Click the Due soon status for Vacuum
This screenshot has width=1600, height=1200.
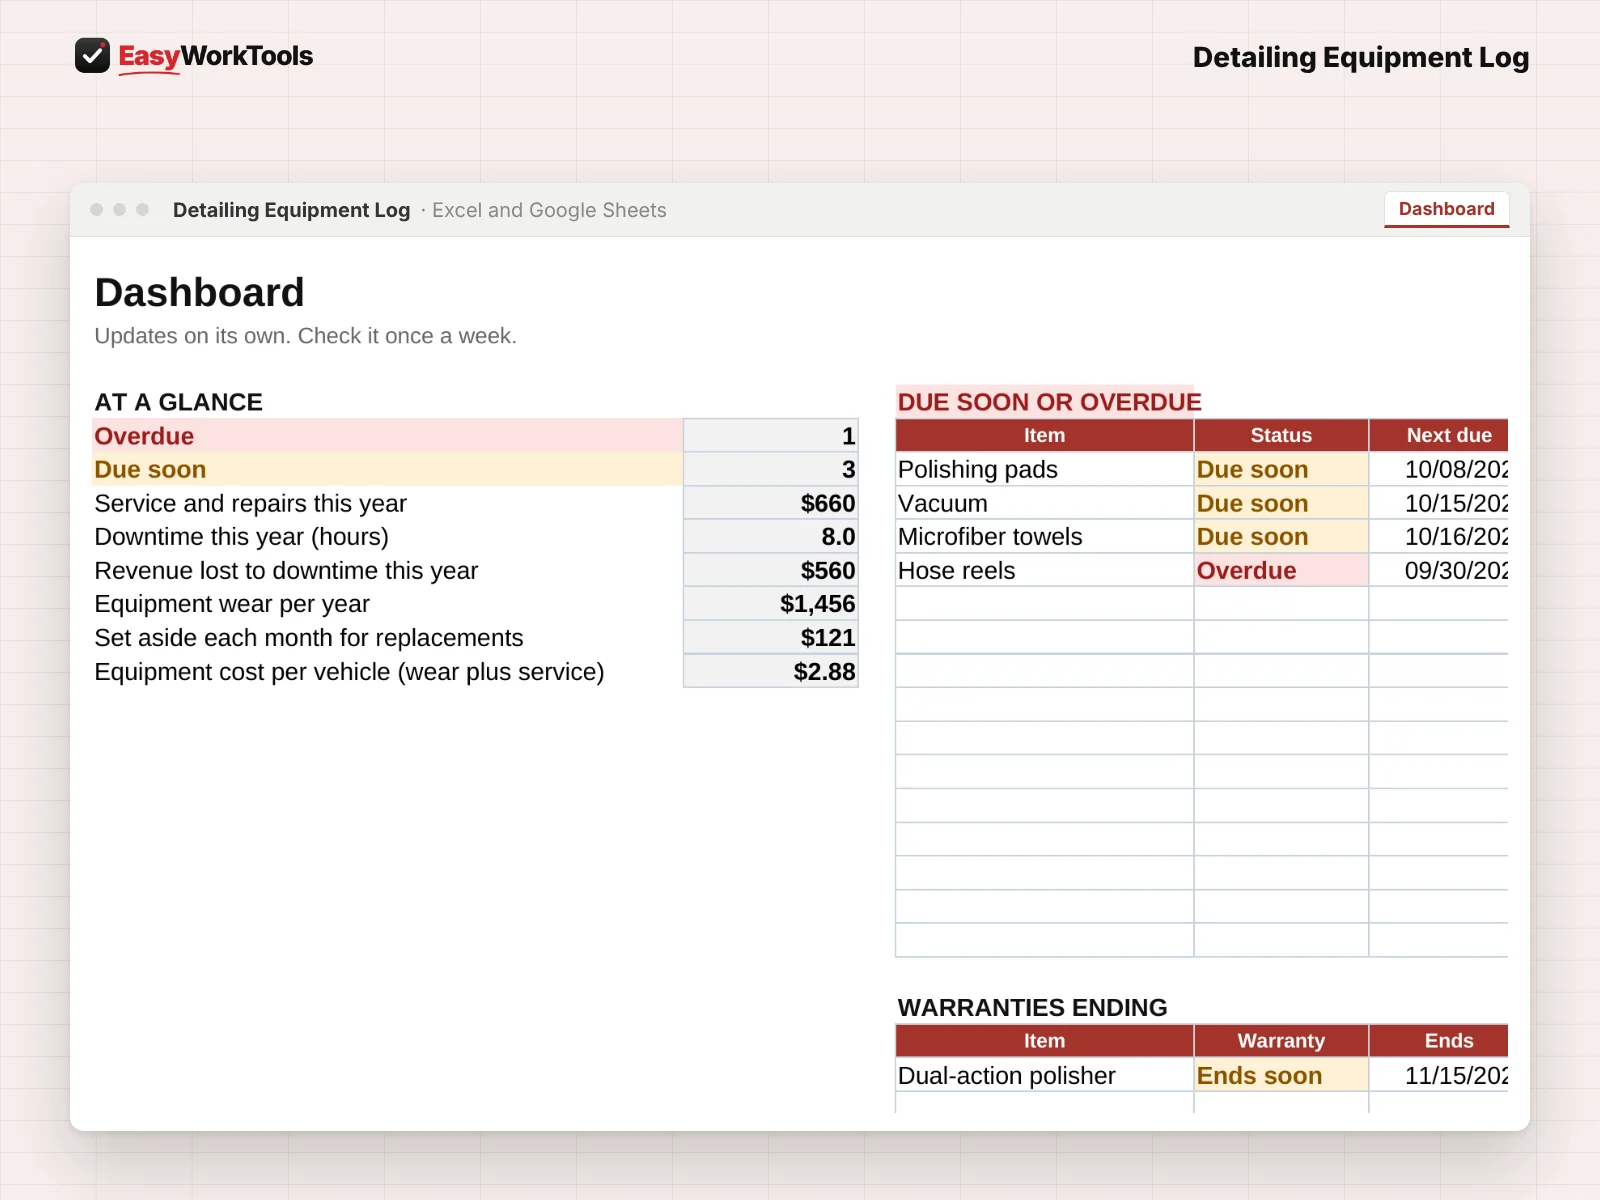click(x=1281, y=503)
